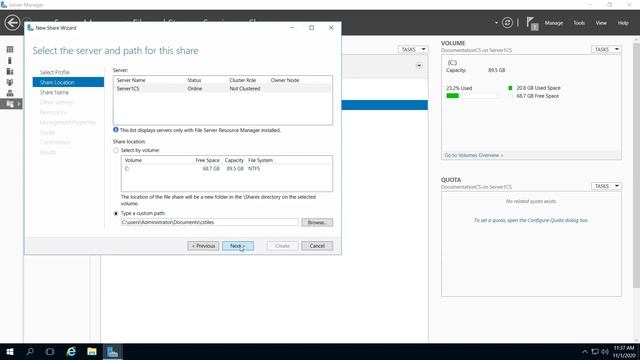Click the volume usage progress bar
640x360 pixels.
(x=472, y=96)
